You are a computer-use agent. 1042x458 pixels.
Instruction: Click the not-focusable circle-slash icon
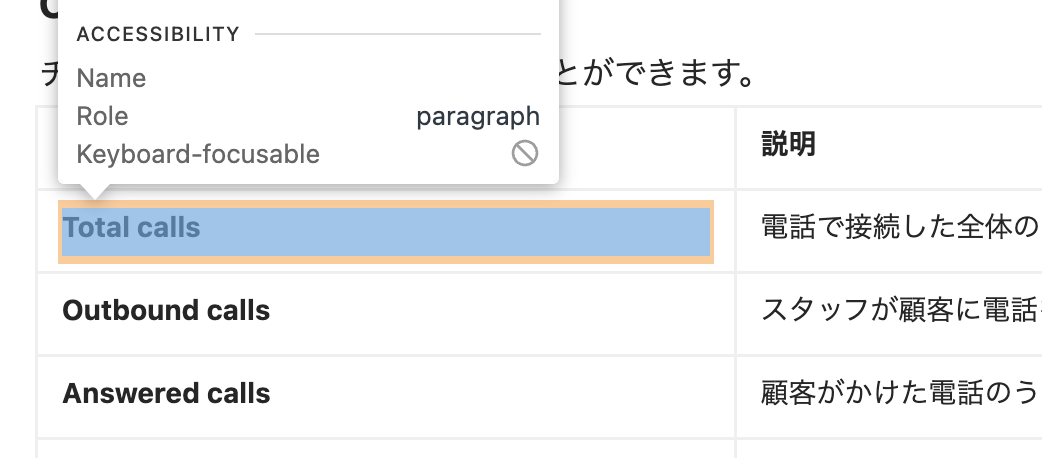pos(525,154)
